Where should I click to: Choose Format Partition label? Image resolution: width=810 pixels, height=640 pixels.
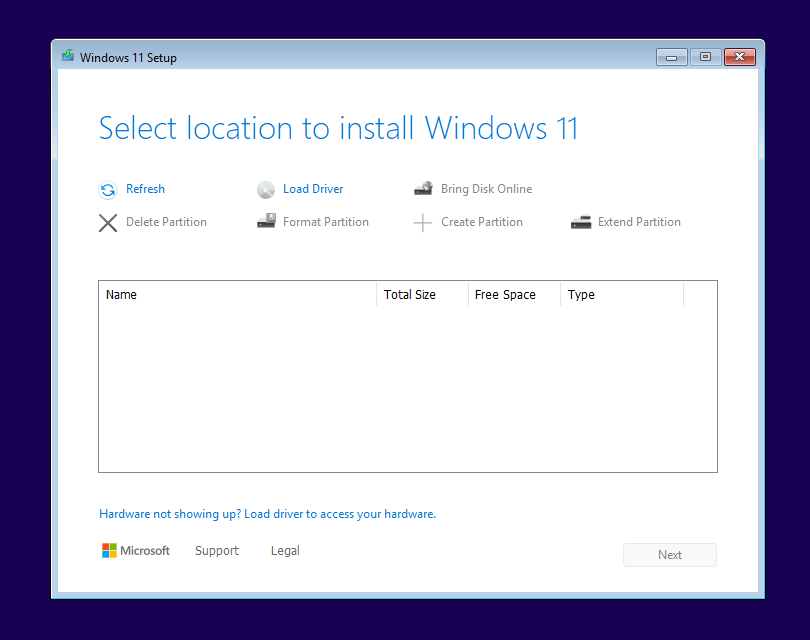[x=325, y=222]
